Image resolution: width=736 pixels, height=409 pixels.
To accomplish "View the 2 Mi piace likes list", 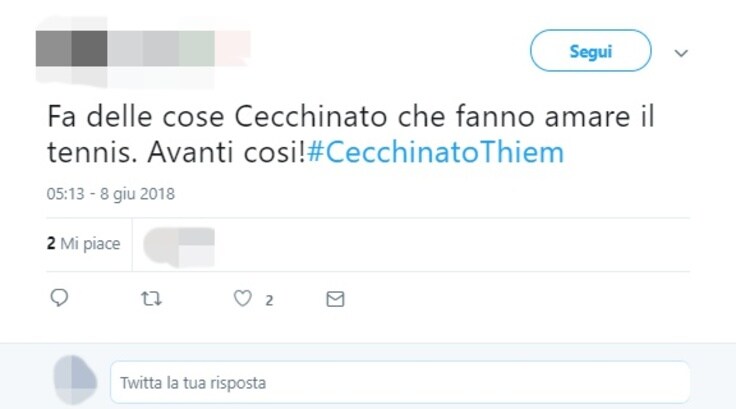I will 84,244.
